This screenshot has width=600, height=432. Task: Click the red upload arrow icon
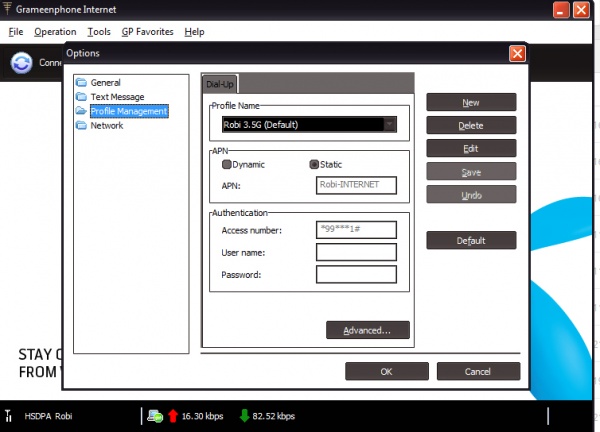(x=173, y=416)
